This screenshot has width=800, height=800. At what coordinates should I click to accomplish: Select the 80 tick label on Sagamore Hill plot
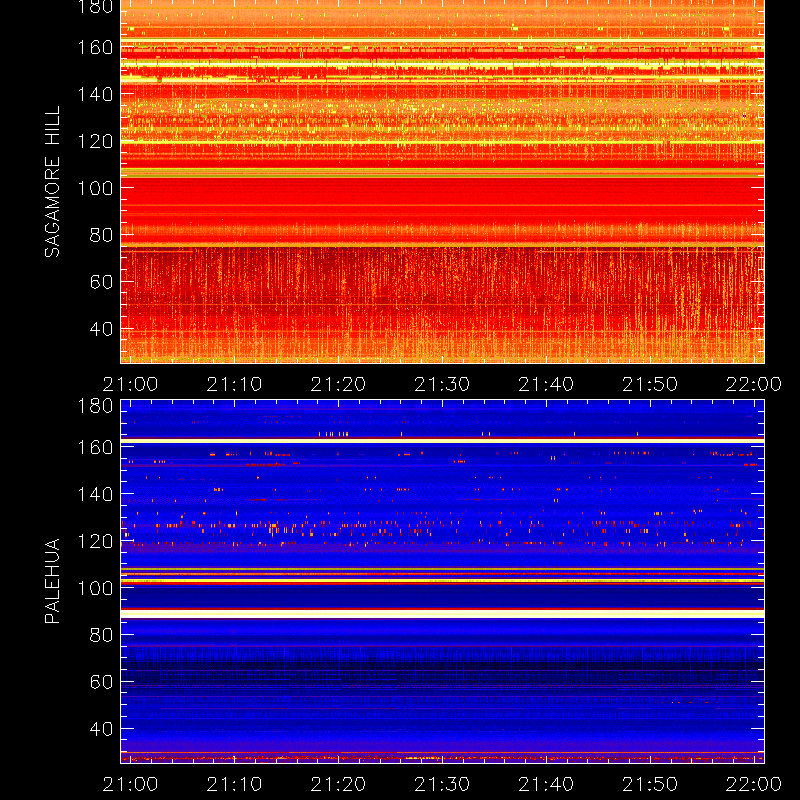tap(101, 235)
